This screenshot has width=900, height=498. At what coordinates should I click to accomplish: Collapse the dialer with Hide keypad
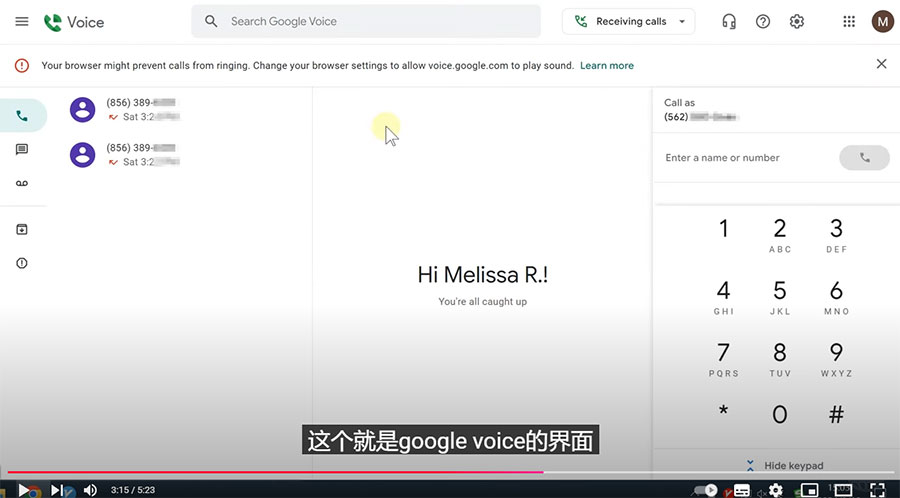click(x=785, y=465)
